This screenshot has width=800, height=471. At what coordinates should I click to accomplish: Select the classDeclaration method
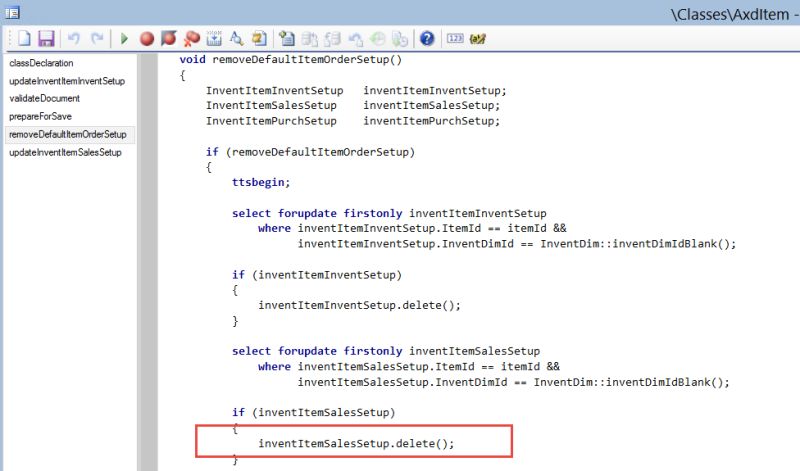point(41,63)
